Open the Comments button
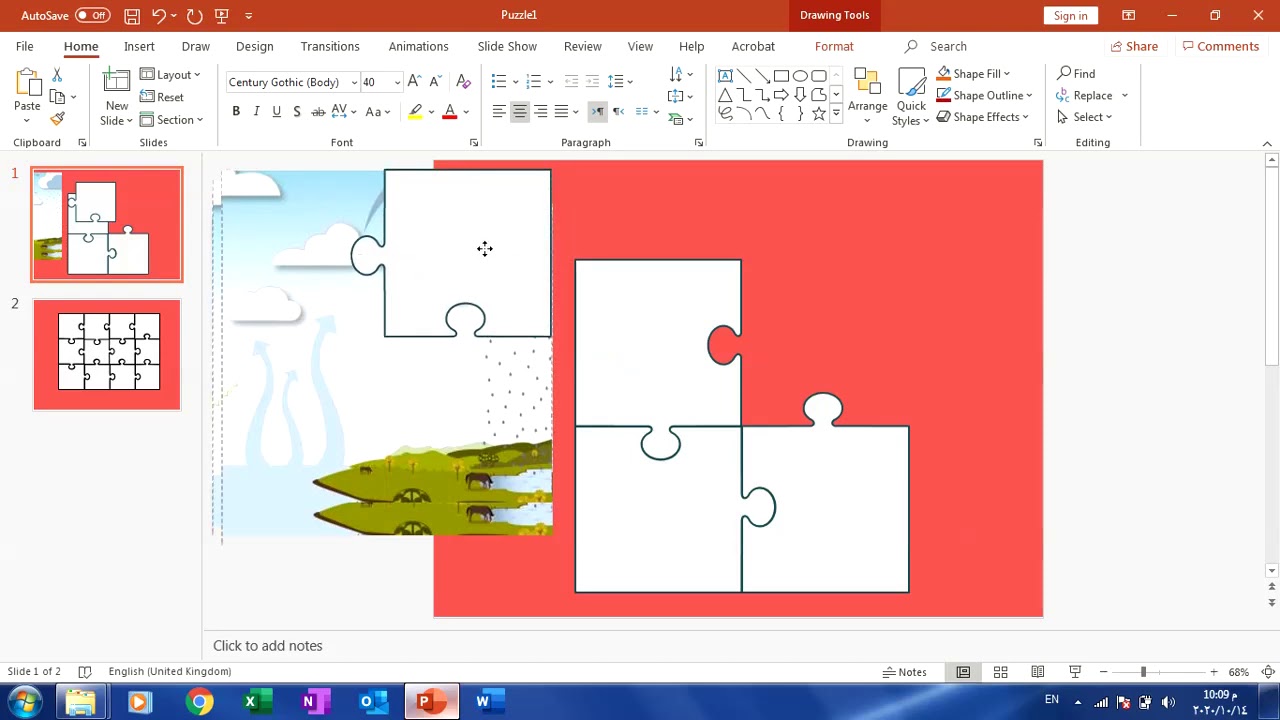 tap(1220, 46)
